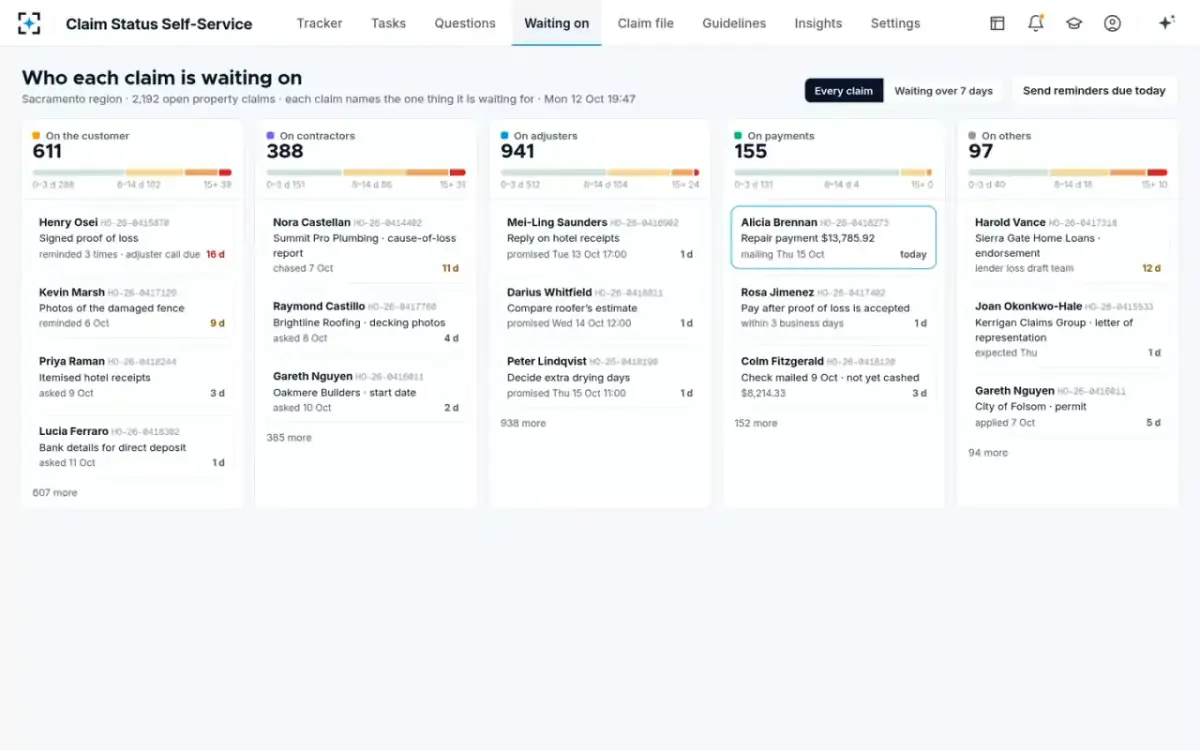Click the Claim Status Self-Service title
Viewport: 1200px width, 750px height.
tap(159, 24)
